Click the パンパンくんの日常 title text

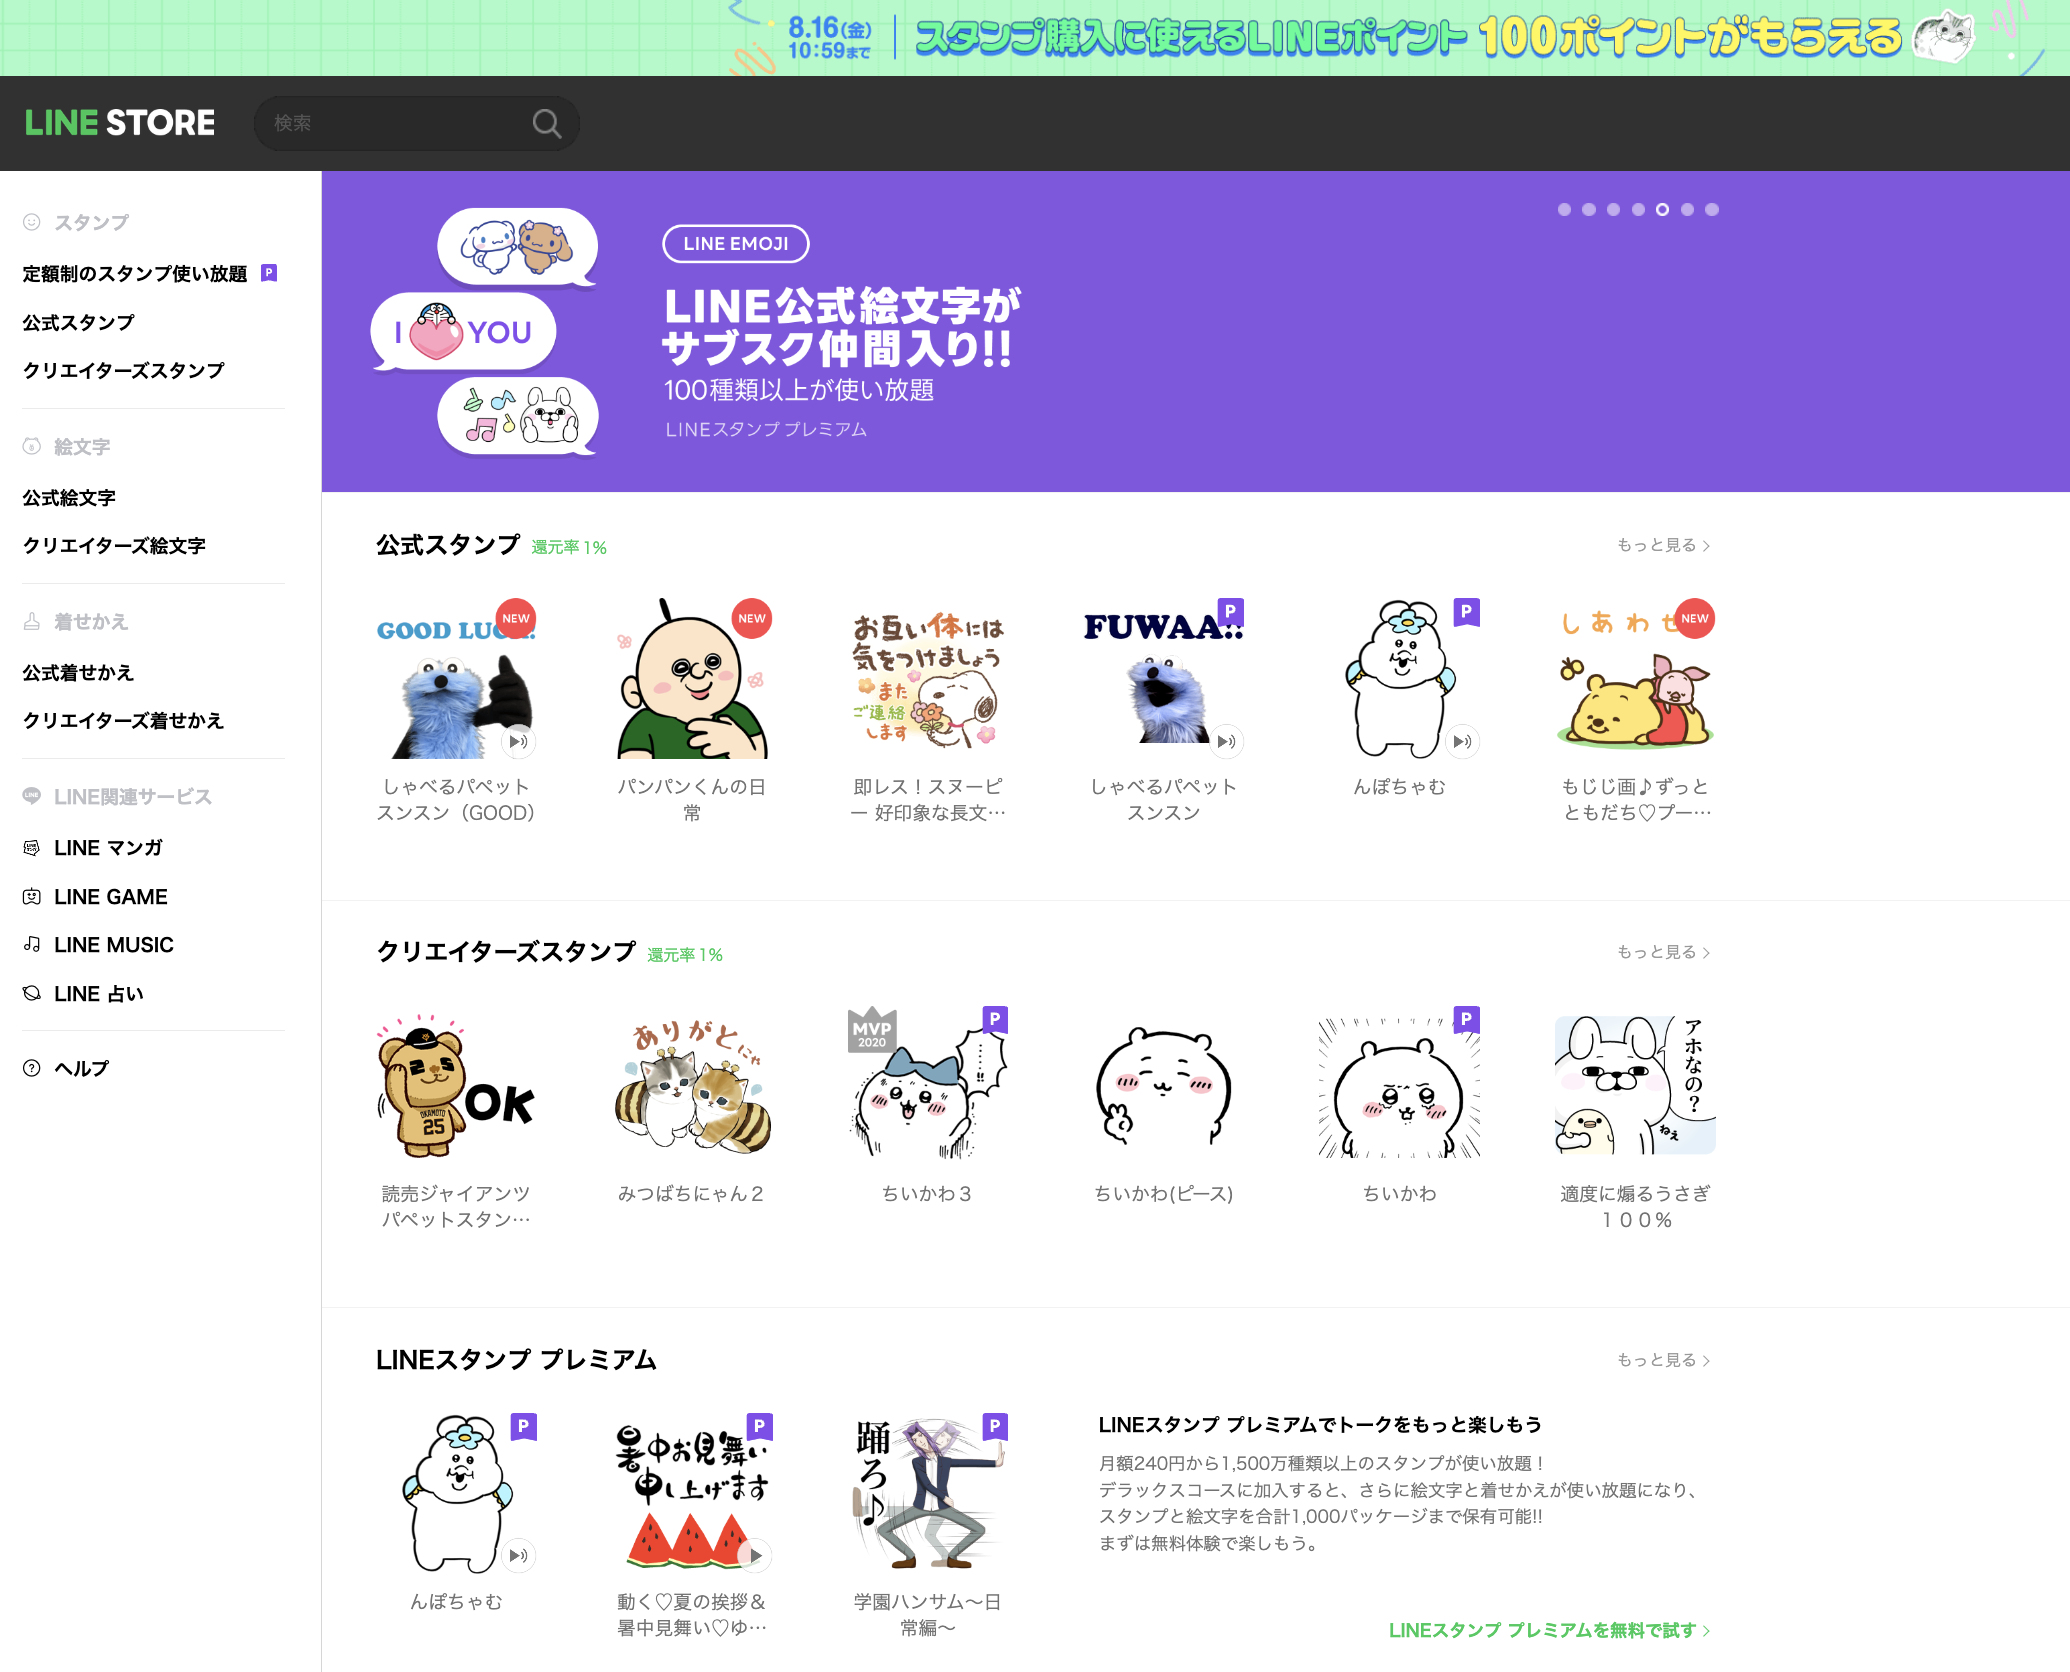[692, 800]
